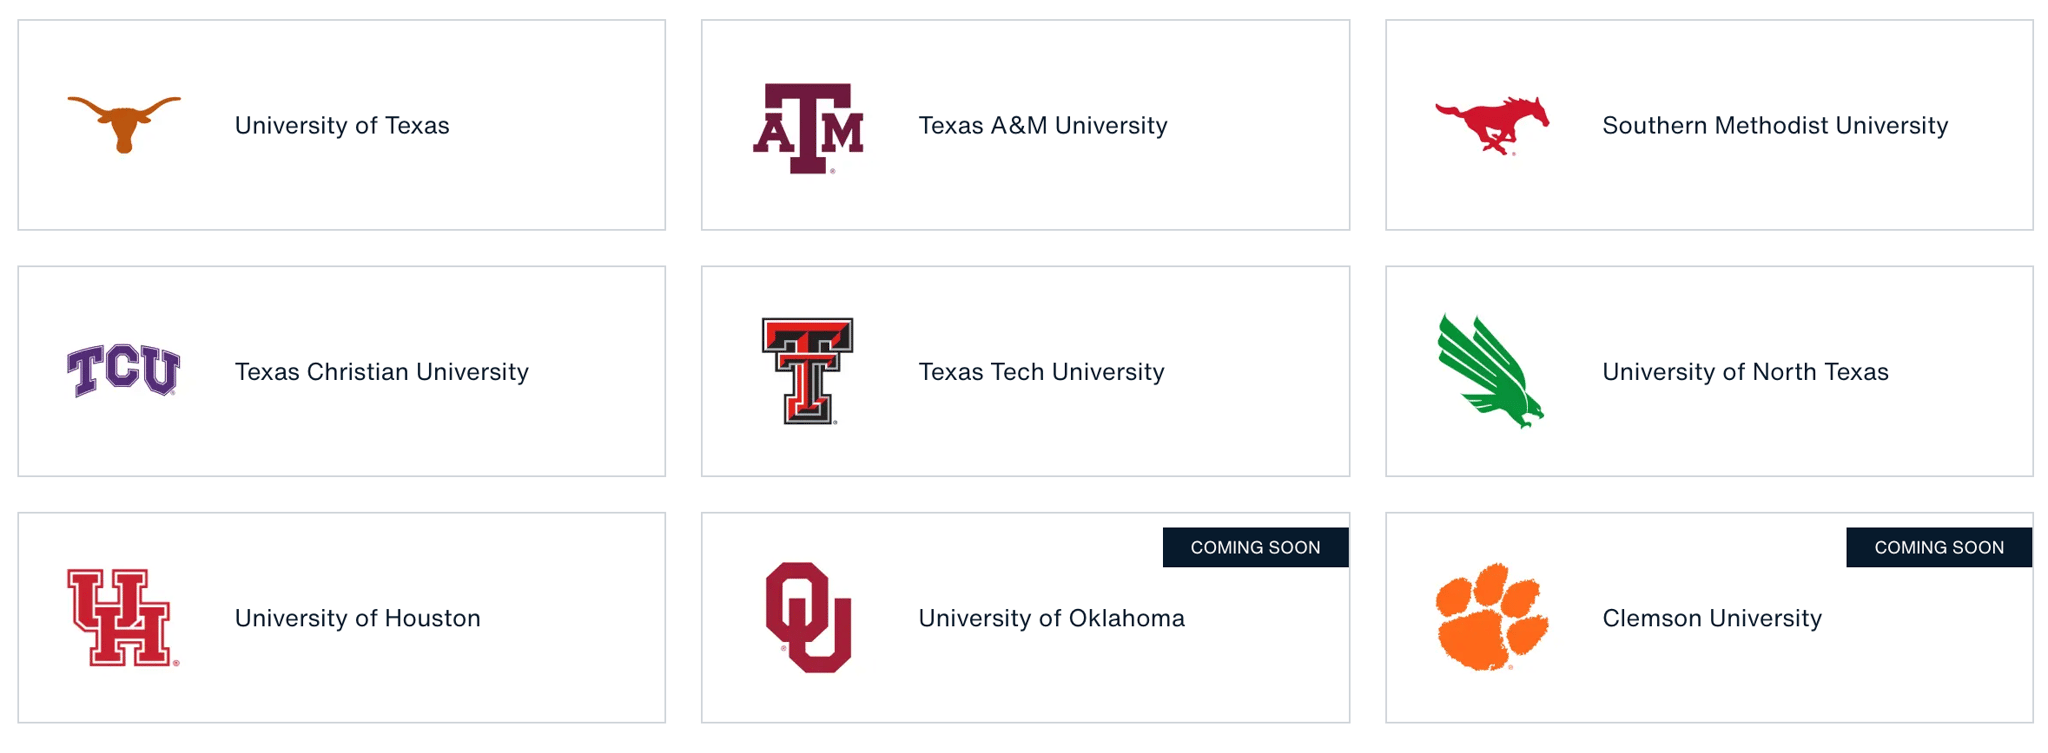The height and width of the screenshot is (753, 2048).
Task: Choose University of North Texas
Action: (x=1745, y=372)
